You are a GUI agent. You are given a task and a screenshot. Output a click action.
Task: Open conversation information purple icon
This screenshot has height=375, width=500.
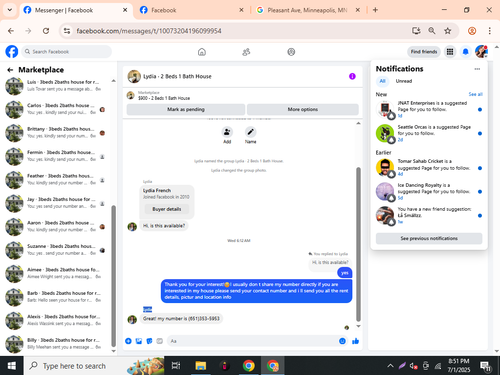click(352, 76)
